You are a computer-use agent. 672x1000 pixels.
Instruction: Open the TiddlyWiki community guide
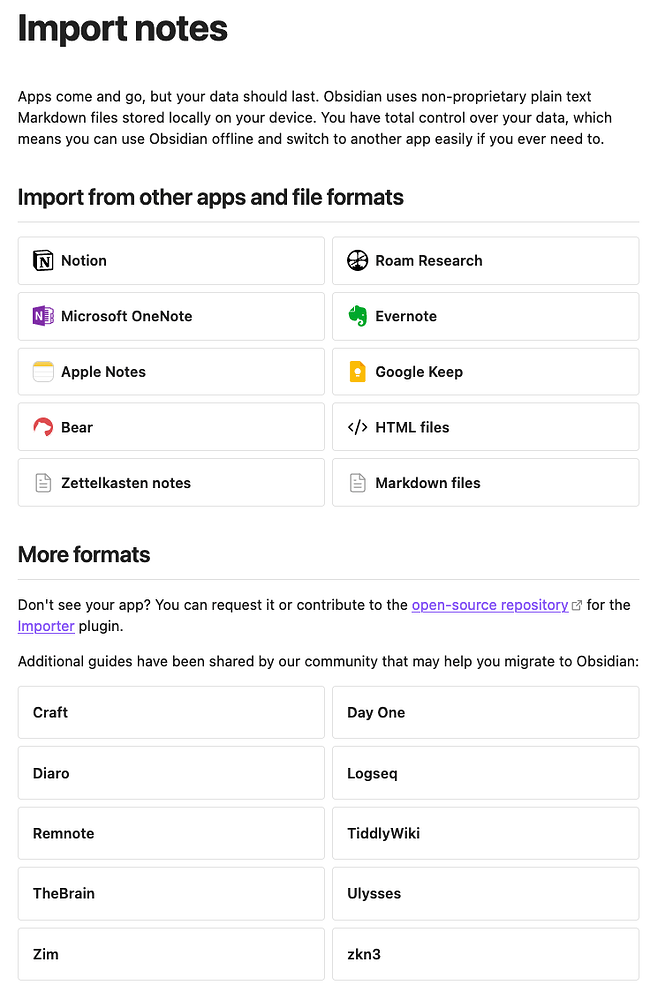[x=486, y=833]
